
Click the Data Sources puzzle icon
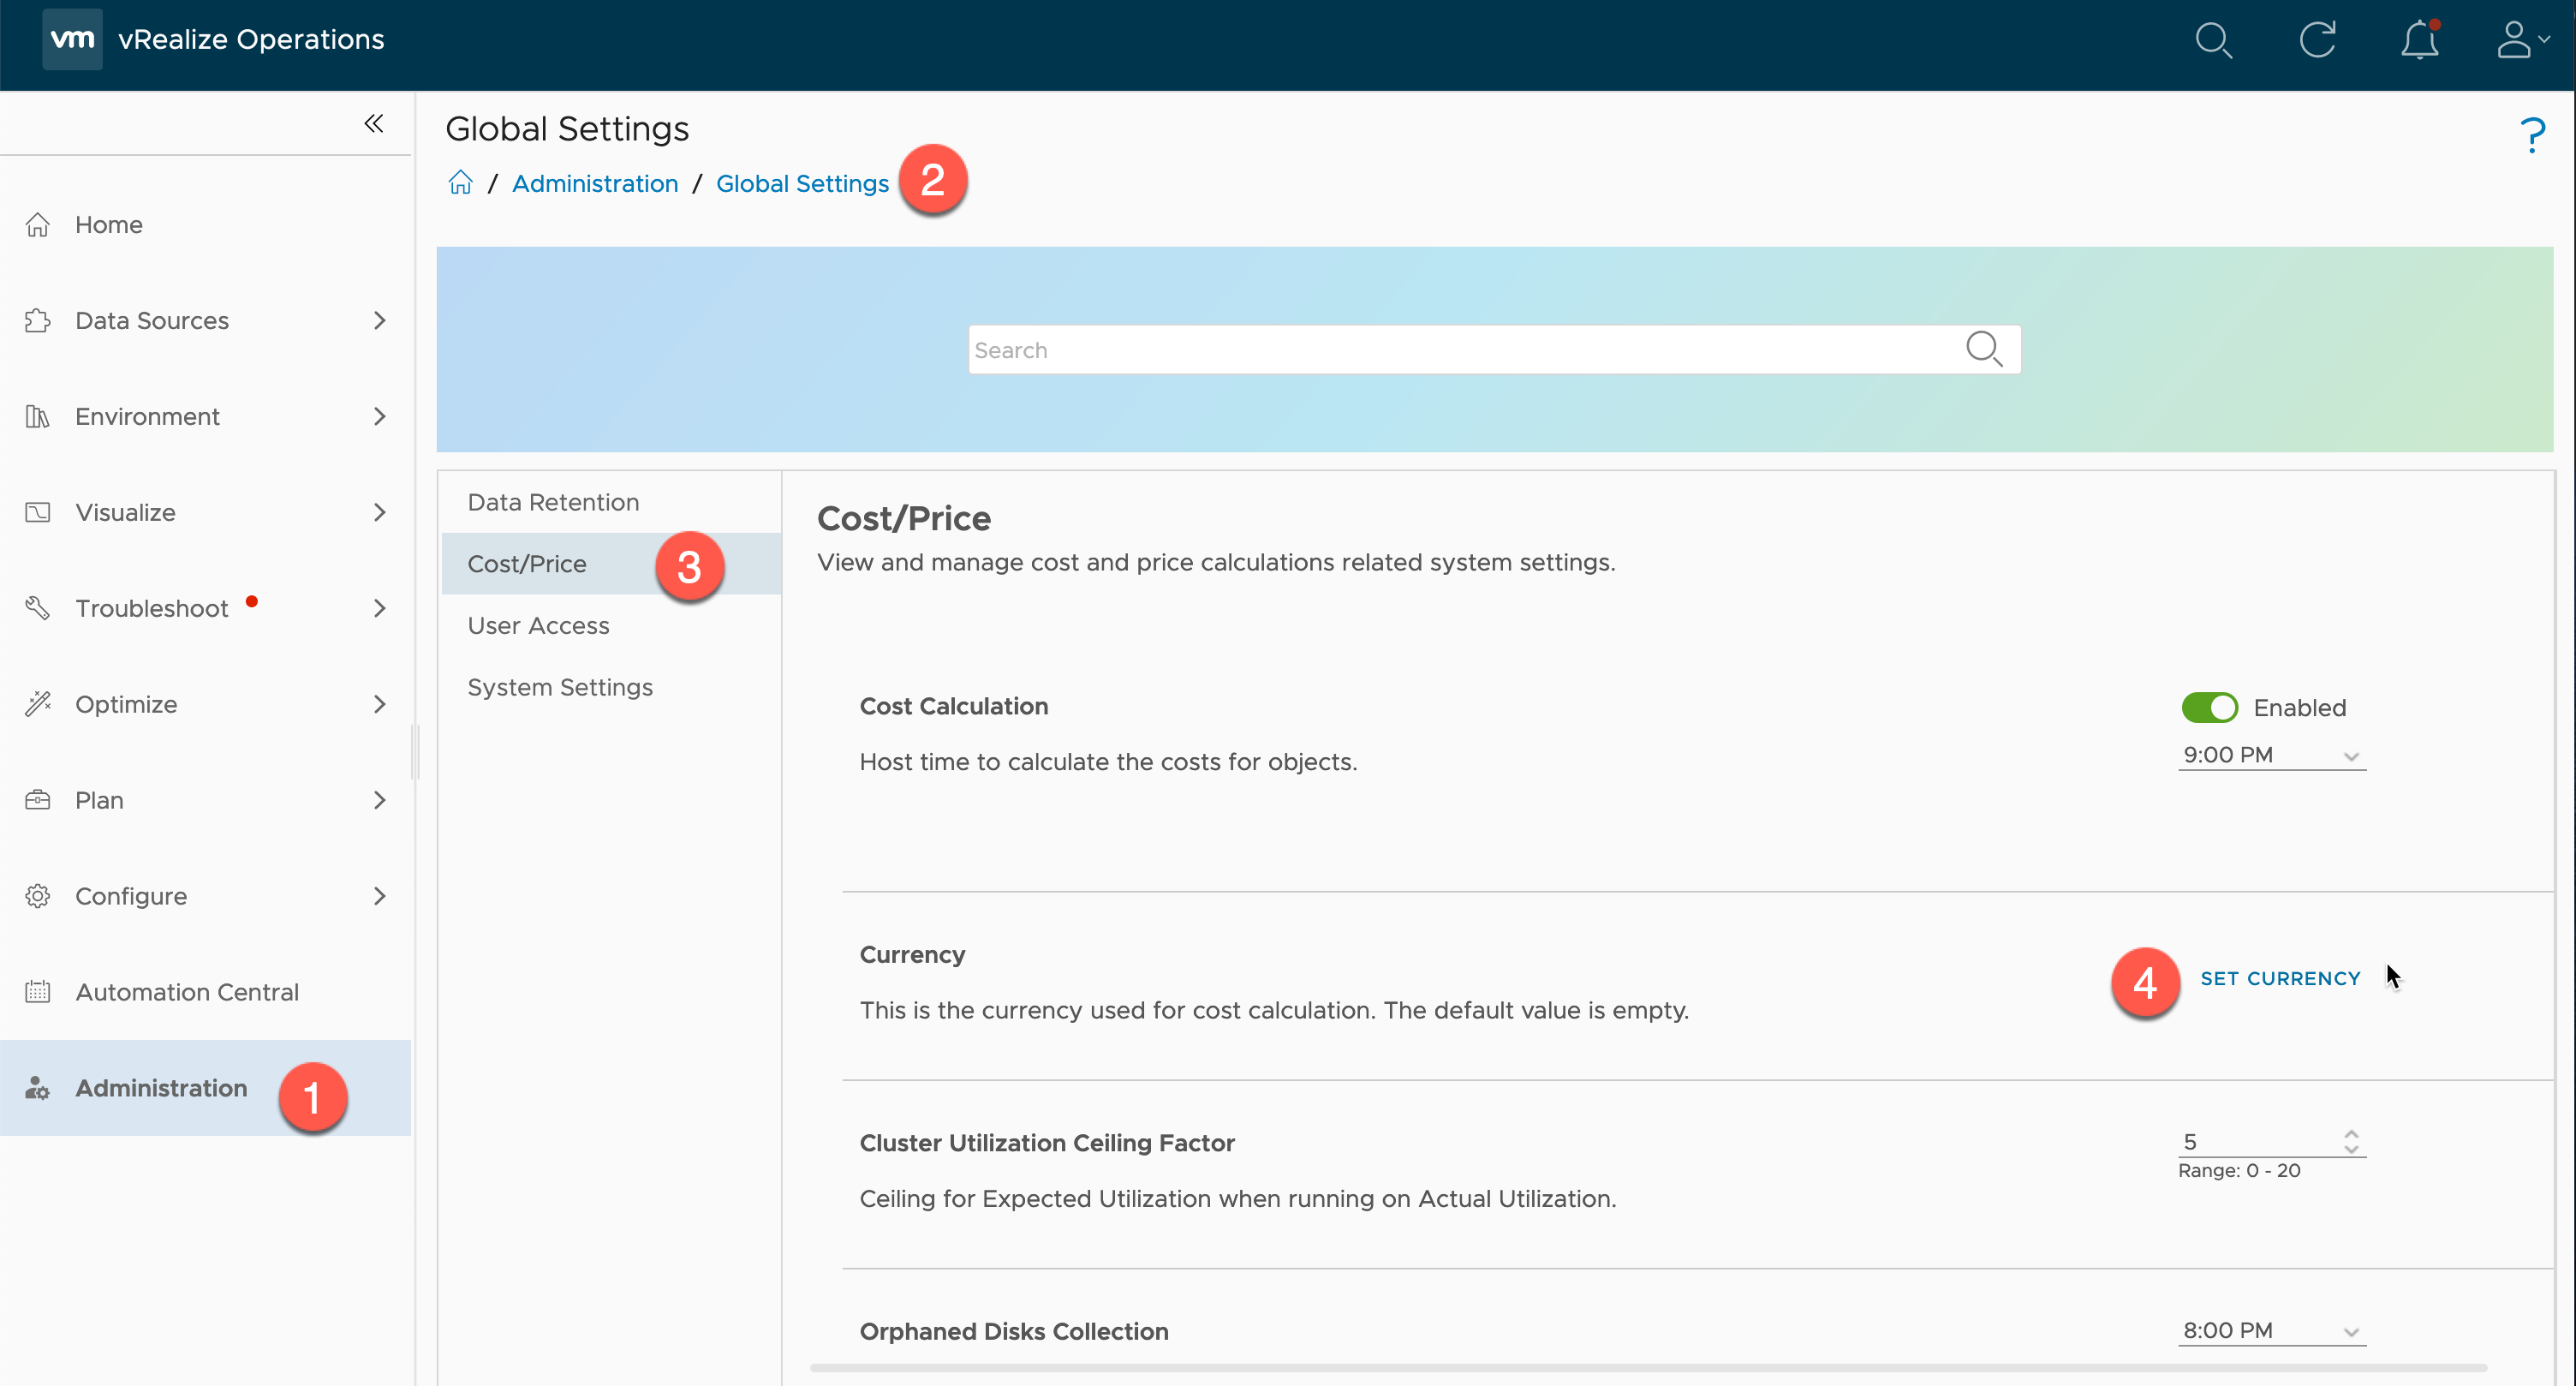[38, 321]
